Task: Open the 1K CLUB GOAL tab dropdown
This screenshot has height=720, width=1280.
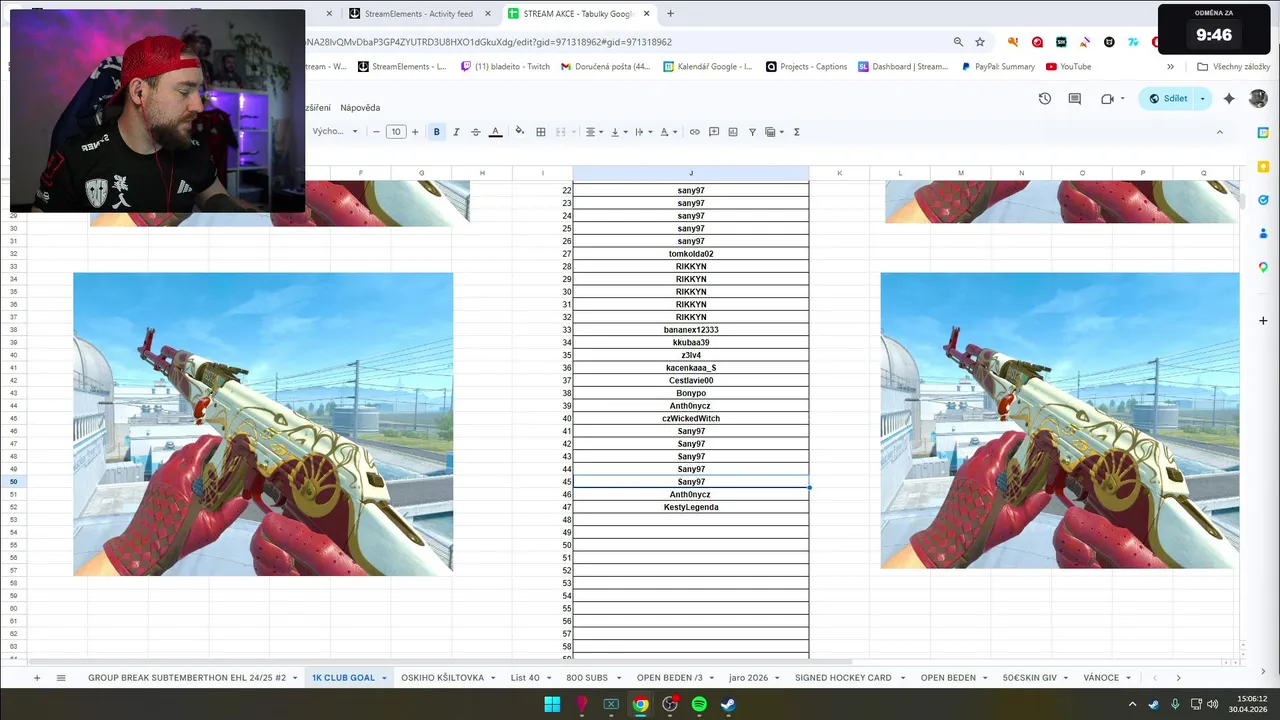Action: click(x=385, y=678)
